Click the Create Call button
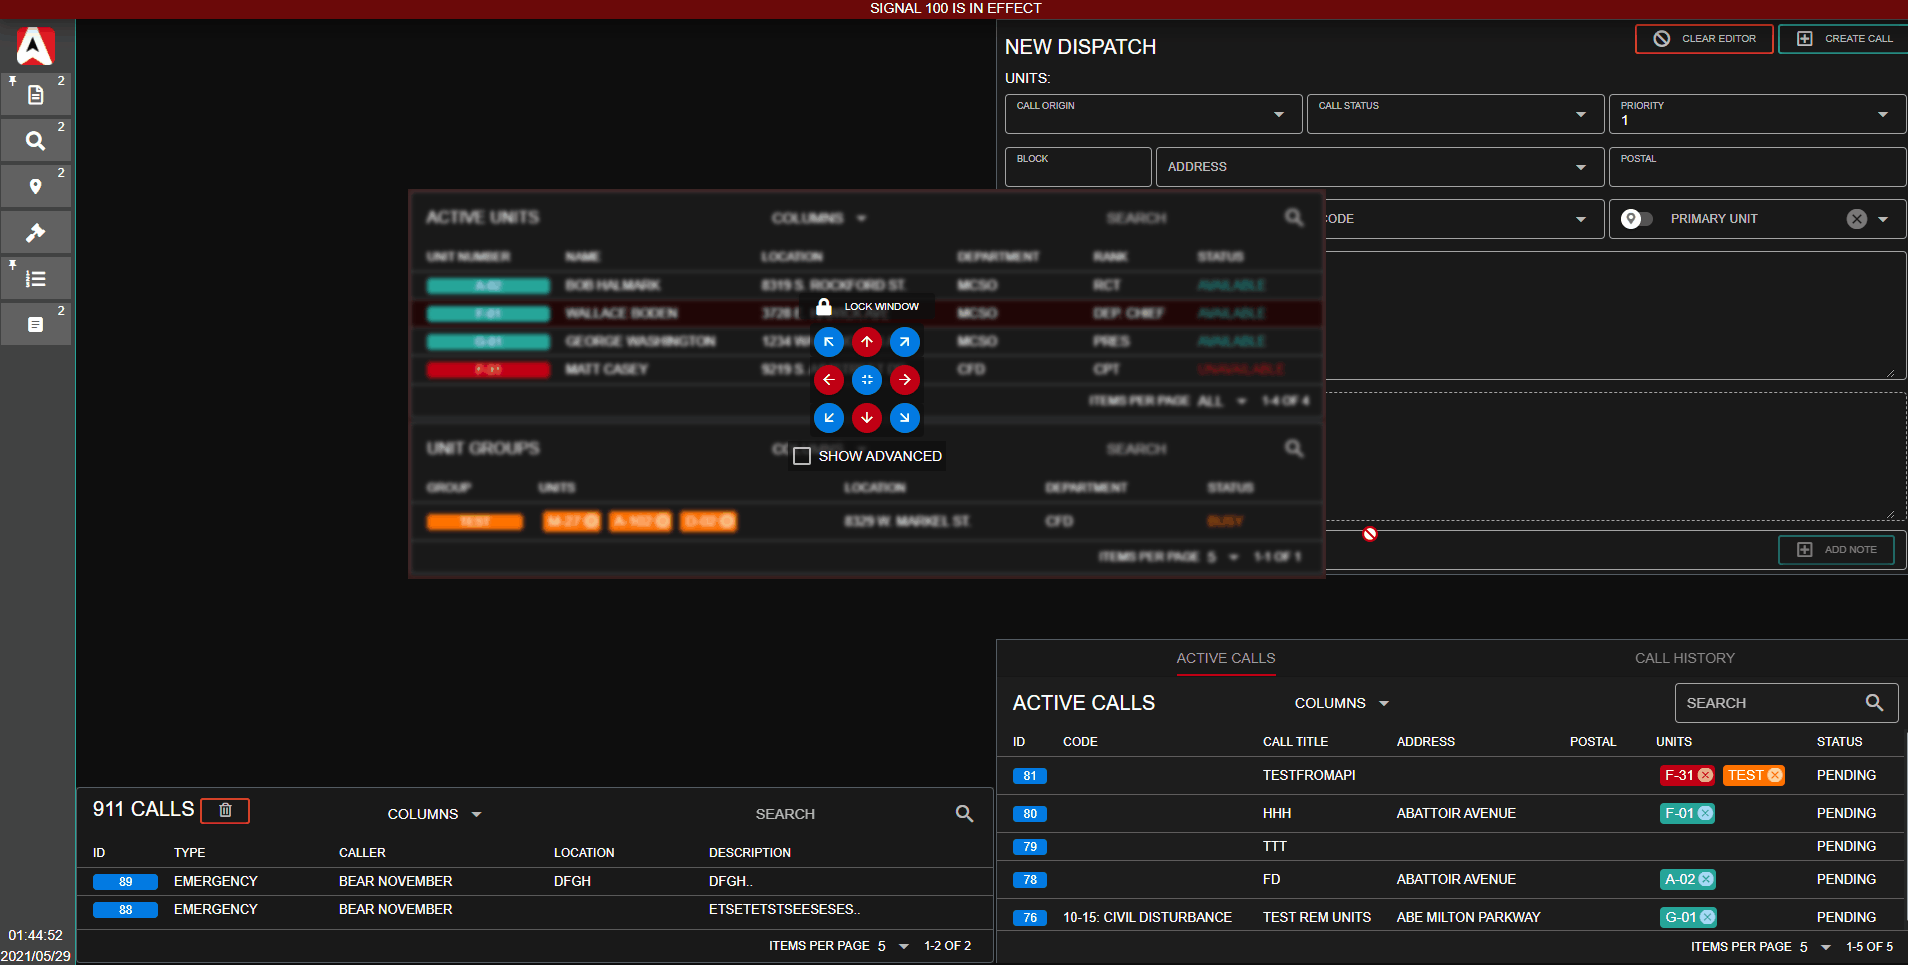The image size is (1908, 965). (1845, 39)
